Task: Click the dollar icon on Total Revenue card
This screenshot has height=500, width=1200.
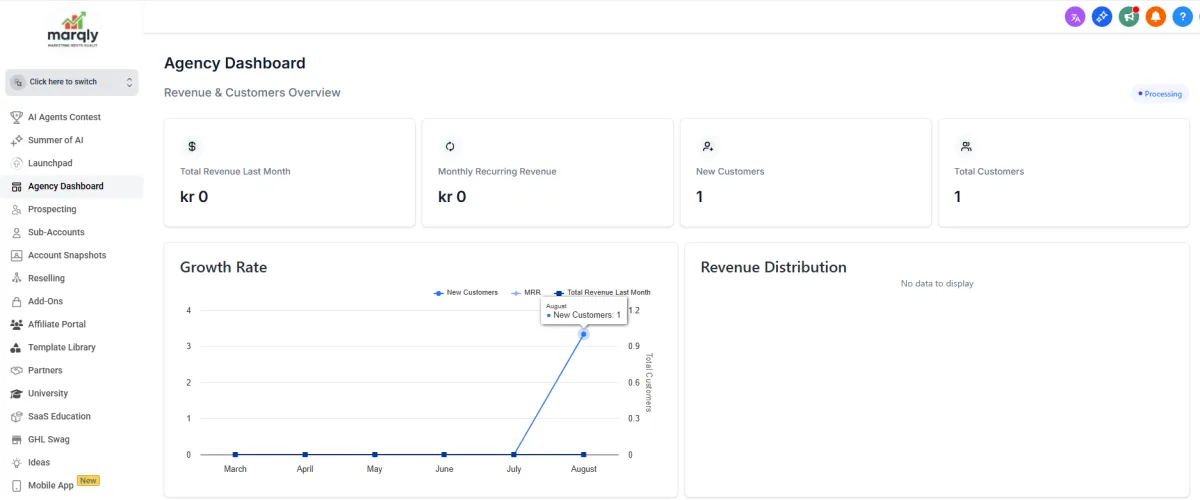Action: click(x=192, y=146)
